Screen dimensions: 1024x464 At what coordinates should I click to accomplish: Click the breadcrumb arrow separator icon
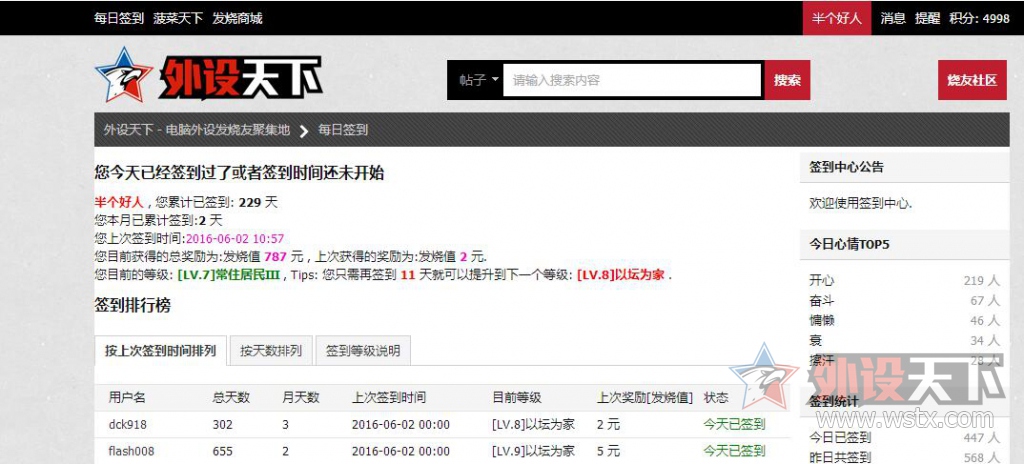(303, 130)
